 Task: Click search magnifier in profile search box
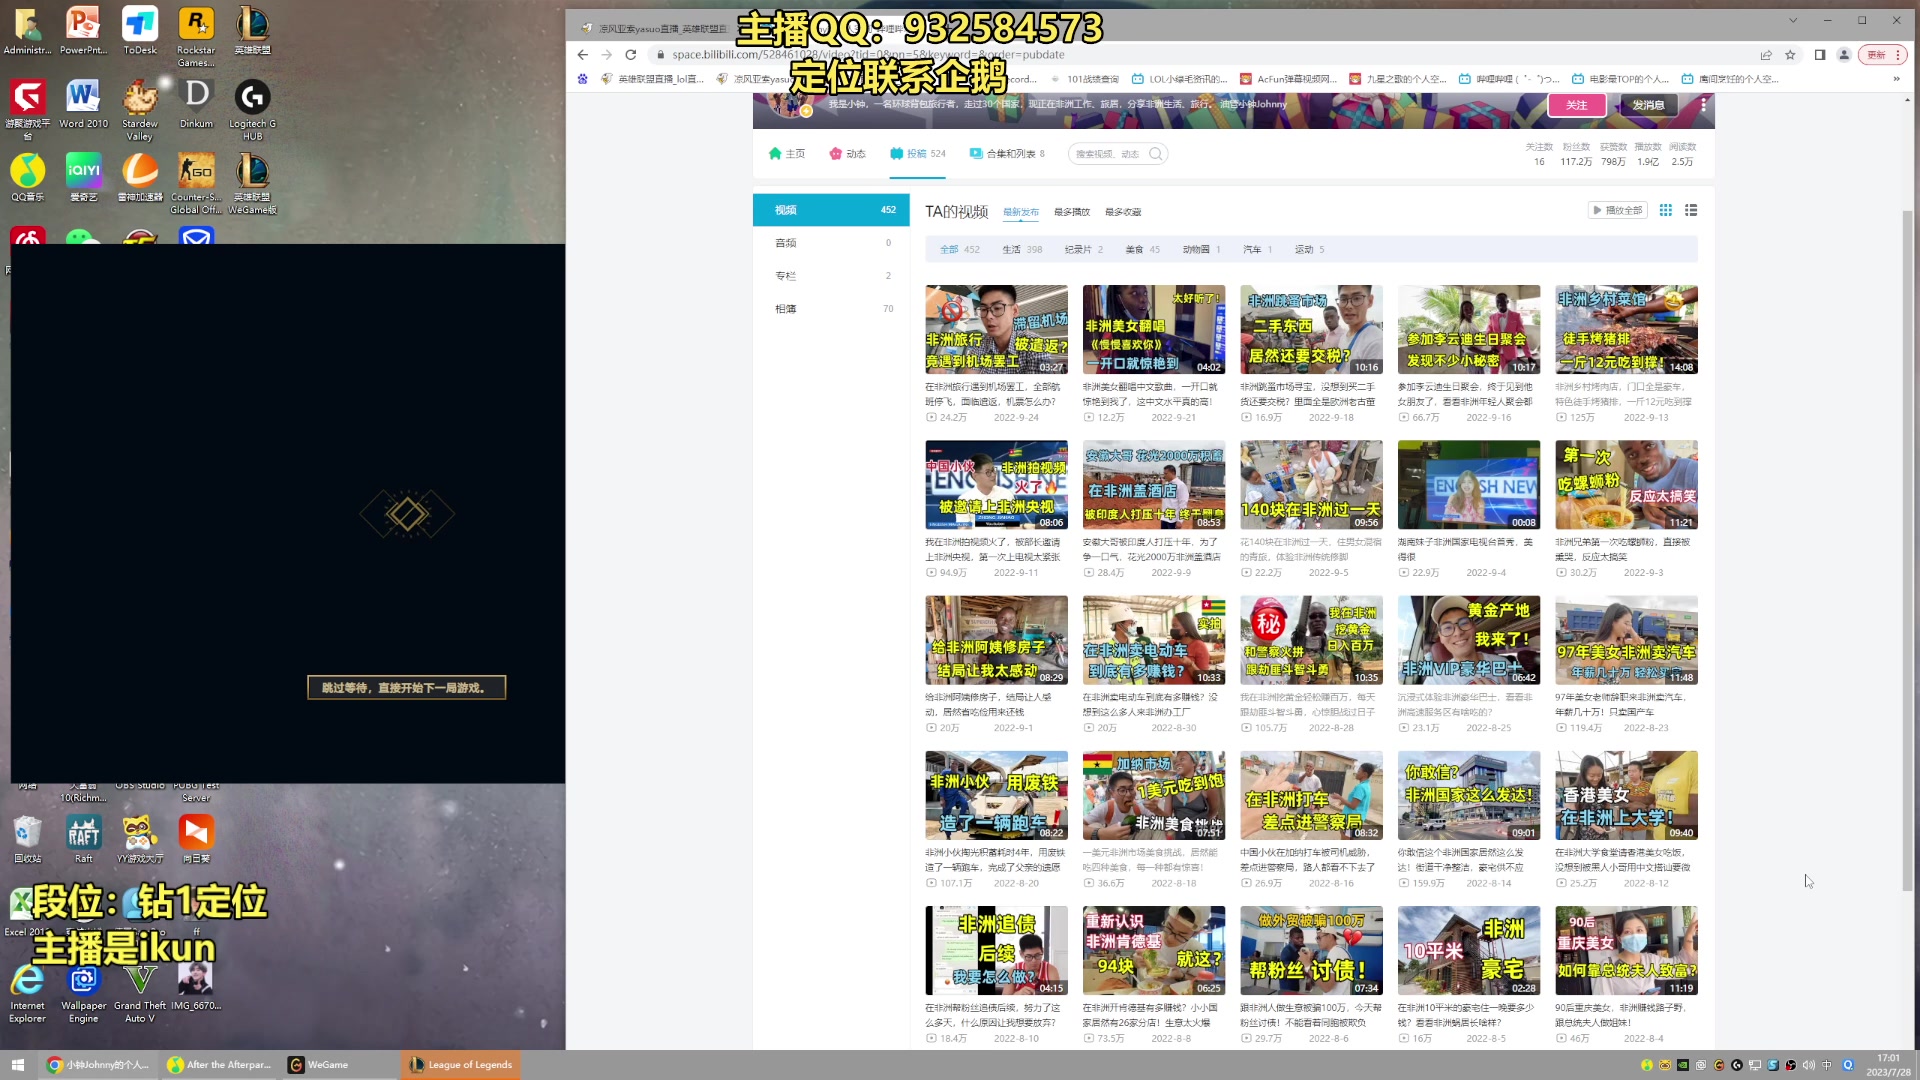(x=1156, y=154)
